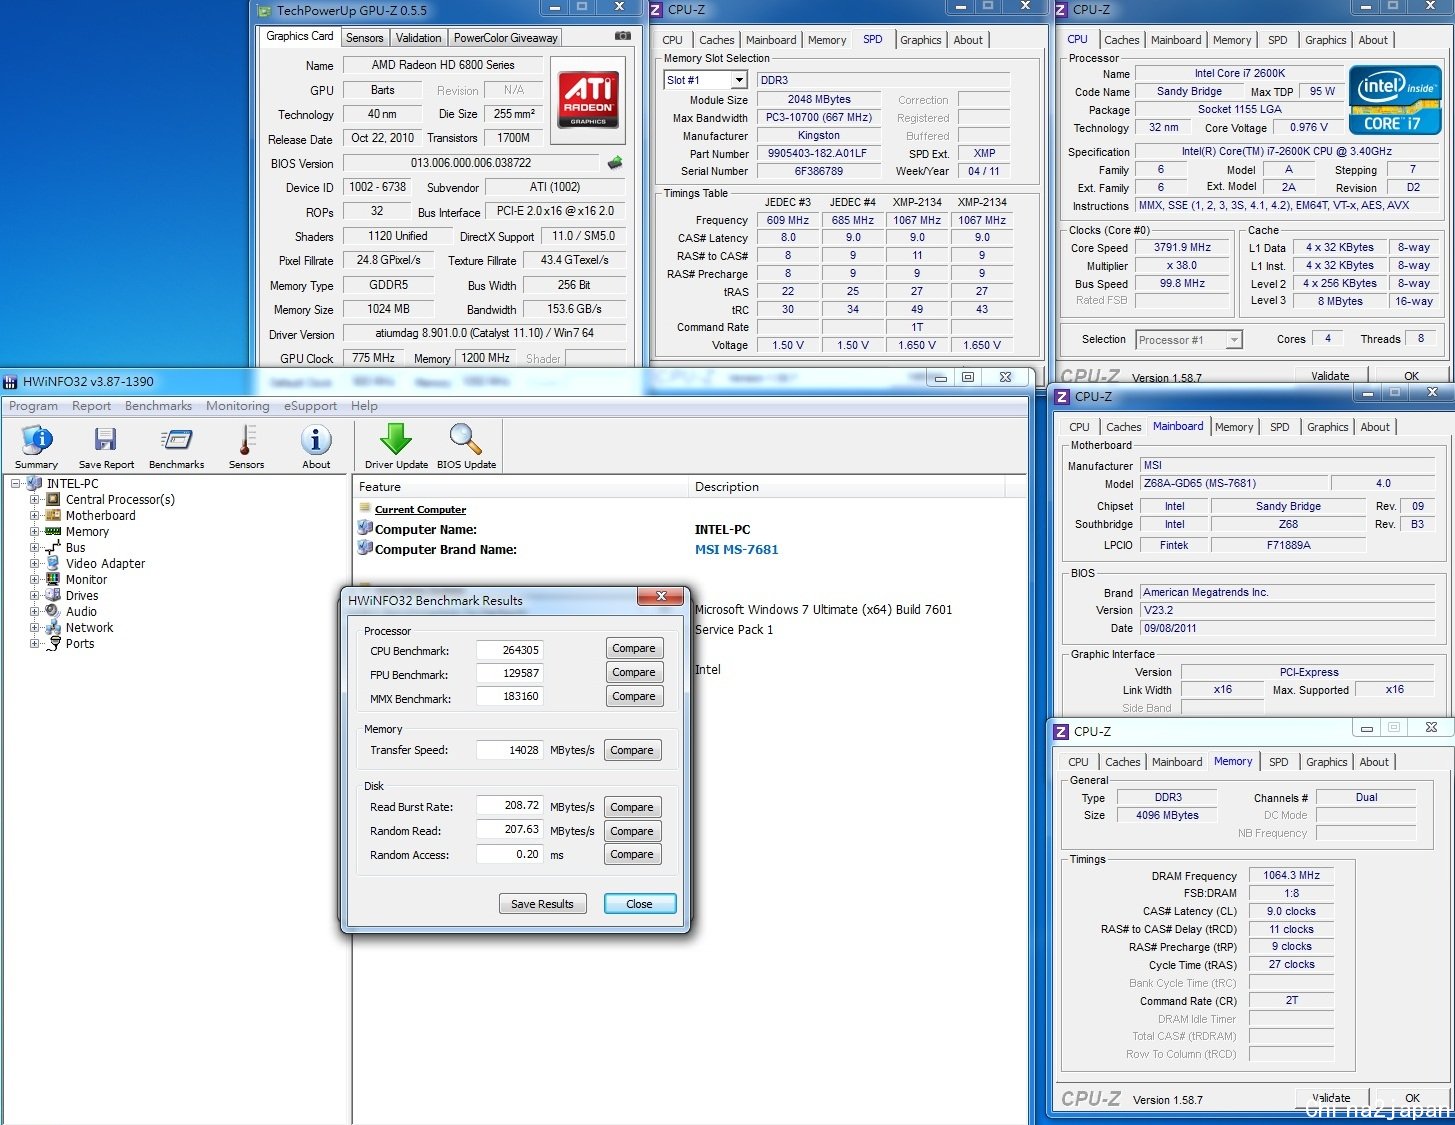The height and width of the screenshot is (1125, 1455).
Task: Click the Intel Core i7 logo in CPU-Z
Action: point(1395,99)
